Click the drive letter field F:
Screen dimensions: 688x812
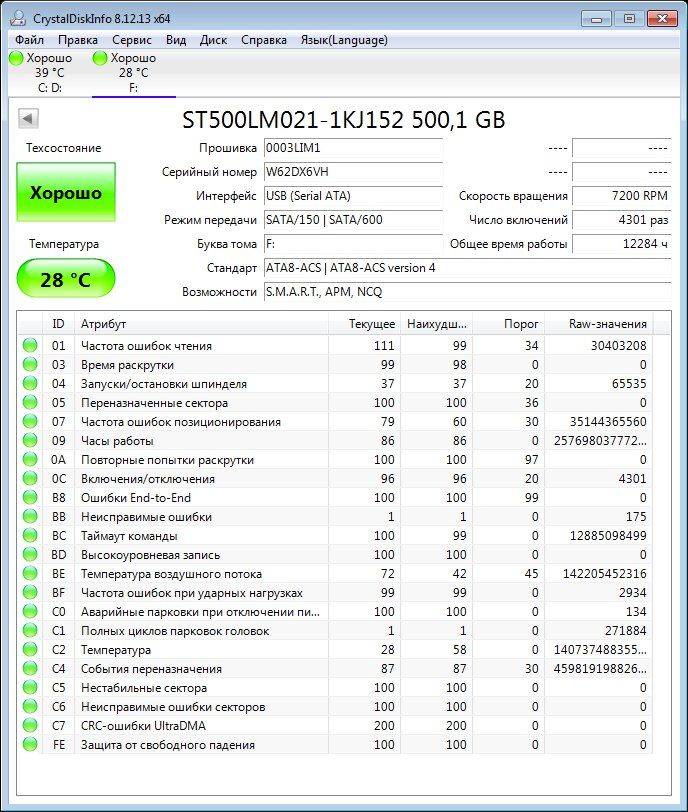click(x=353, y=244)
